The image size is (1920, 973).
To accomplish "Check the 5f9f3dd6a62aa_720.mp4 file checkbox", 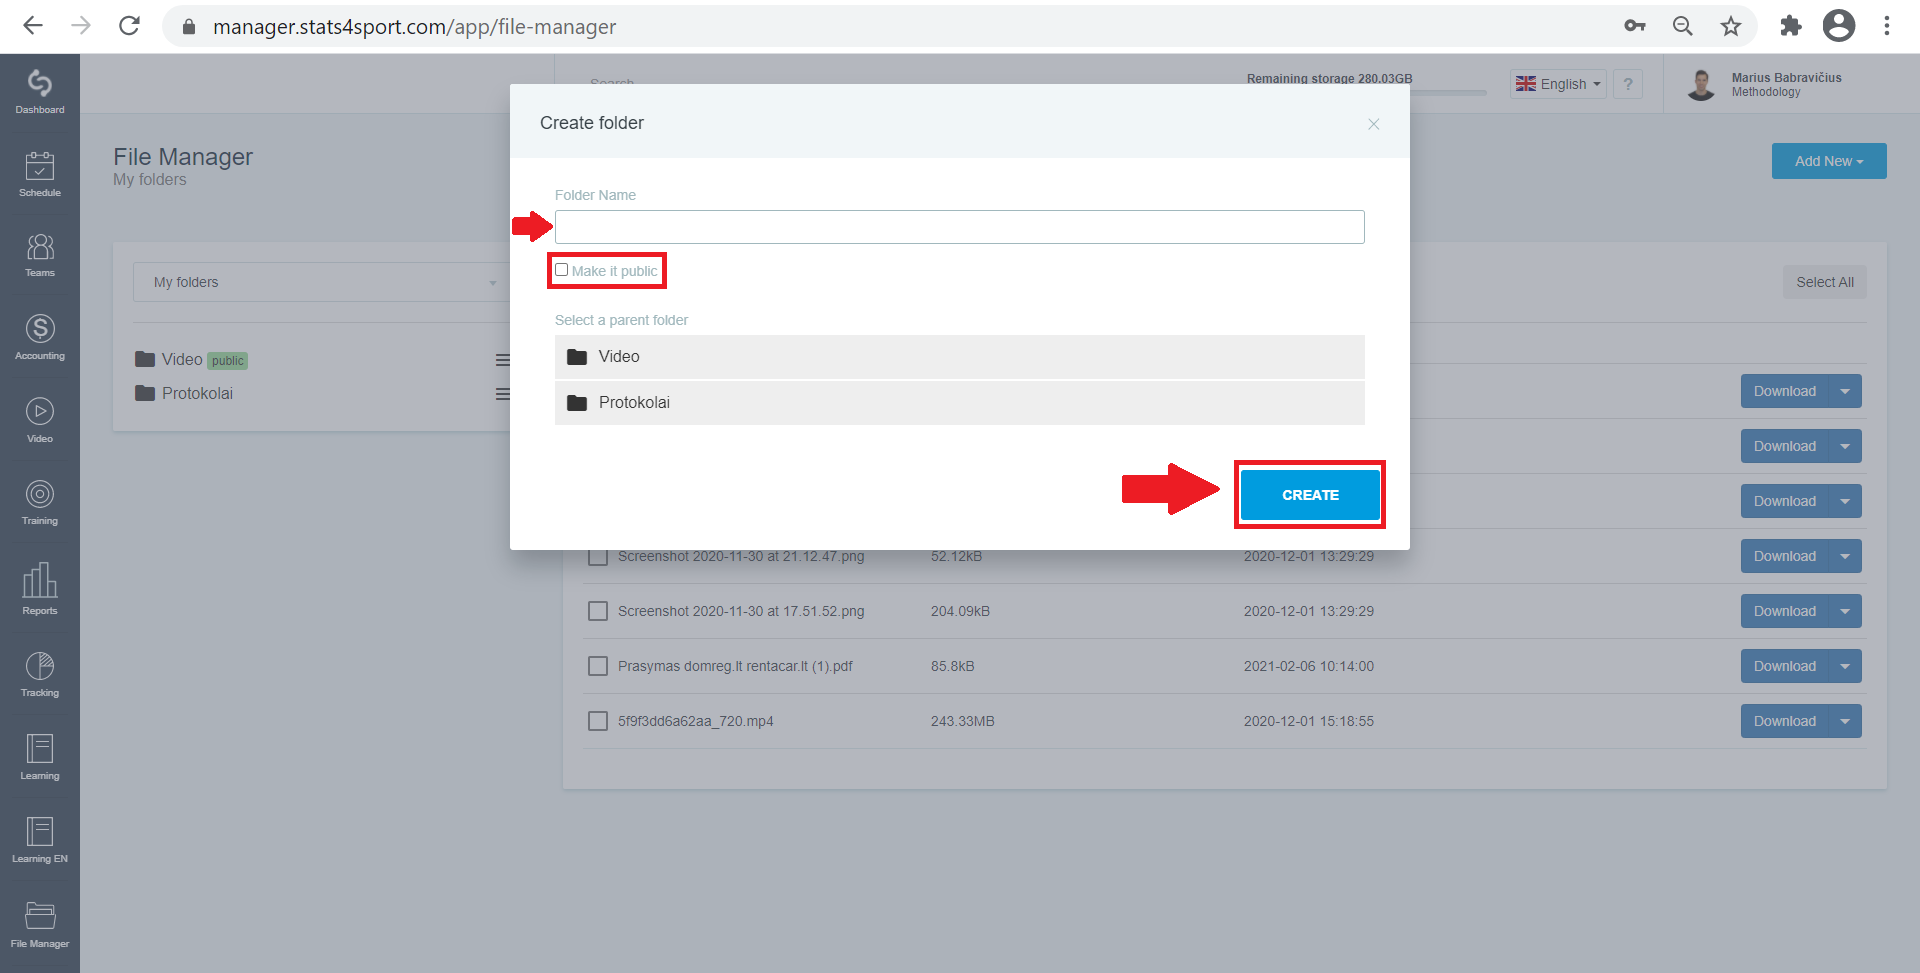I will (598, 721).
